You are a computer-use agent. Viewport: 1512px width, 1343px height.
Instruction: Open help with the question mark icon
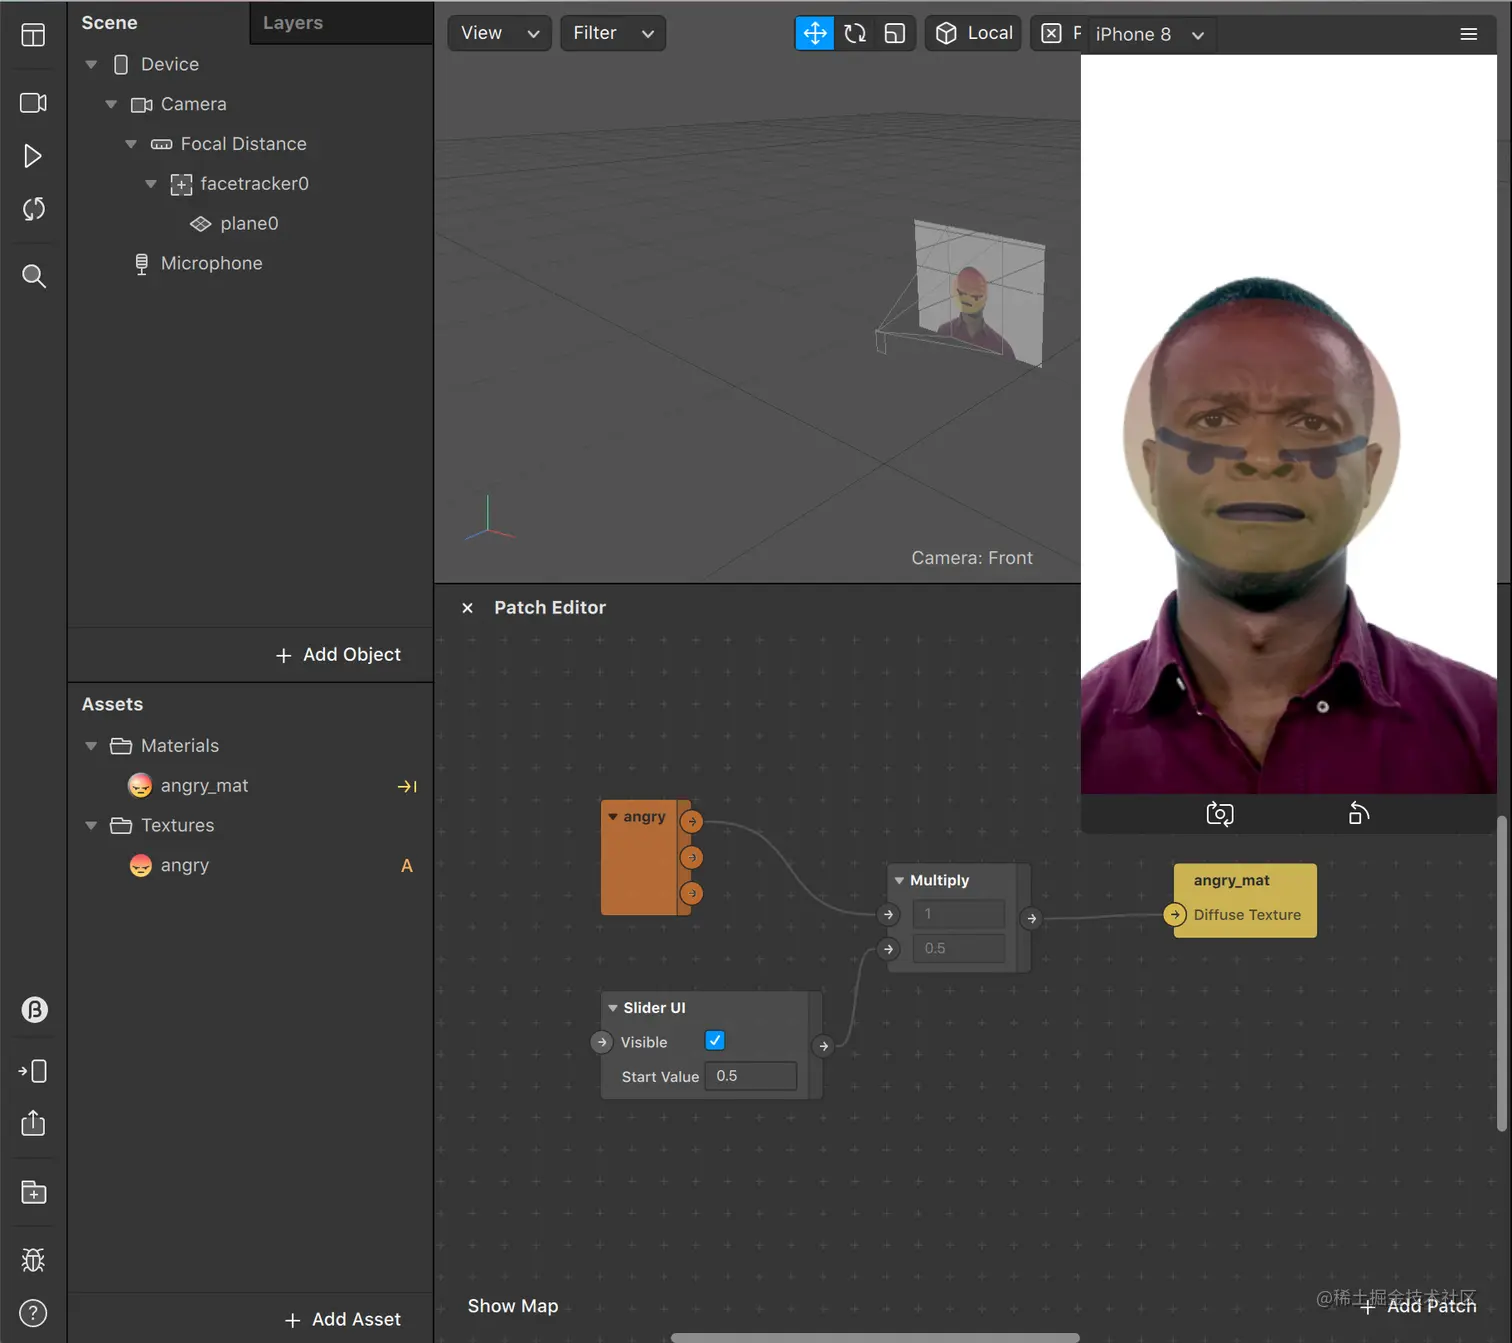coord(33,1313)
